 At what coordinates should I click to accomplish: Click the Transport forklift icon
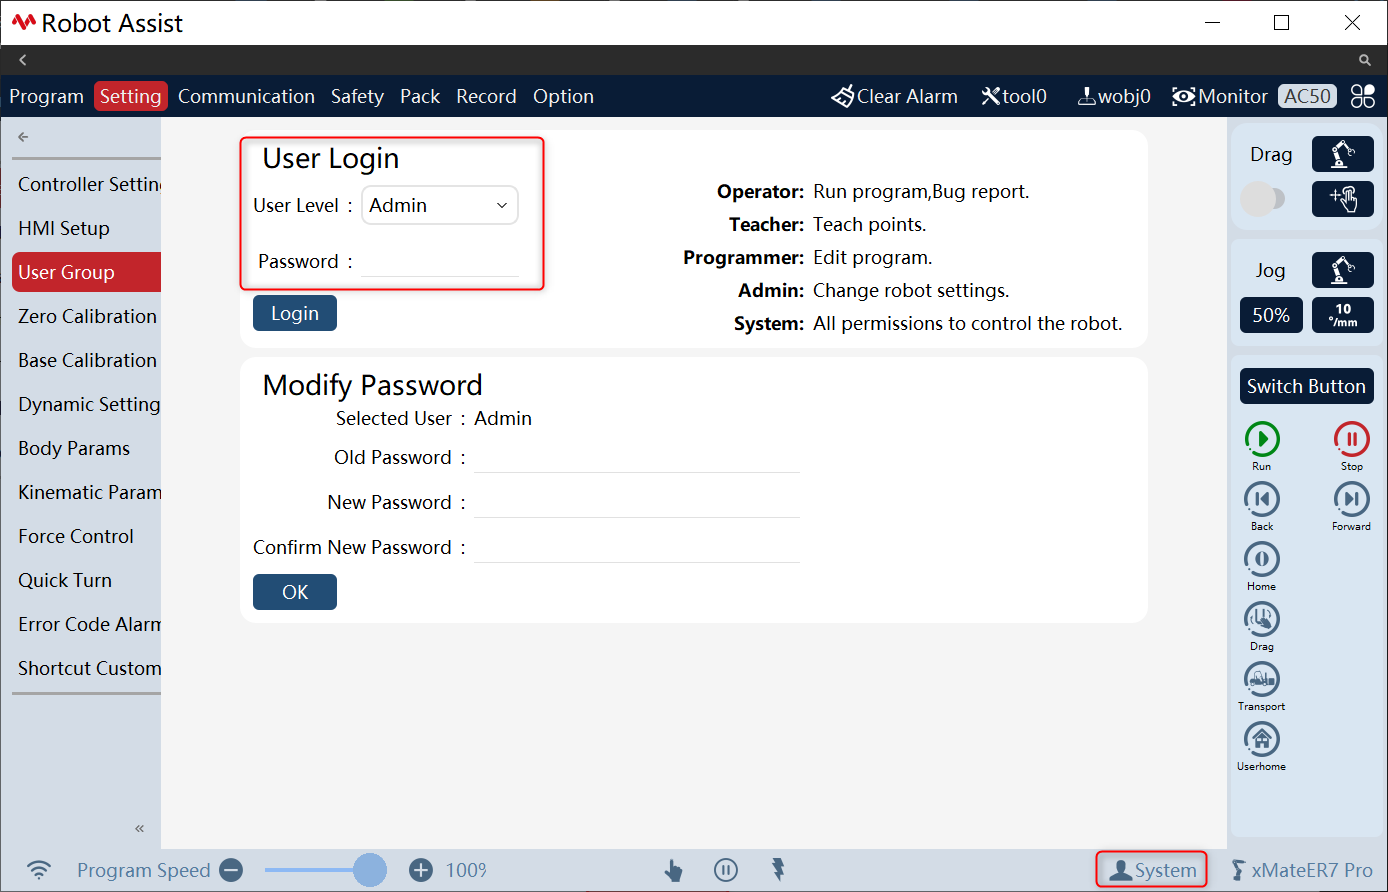click(1262, 679)
